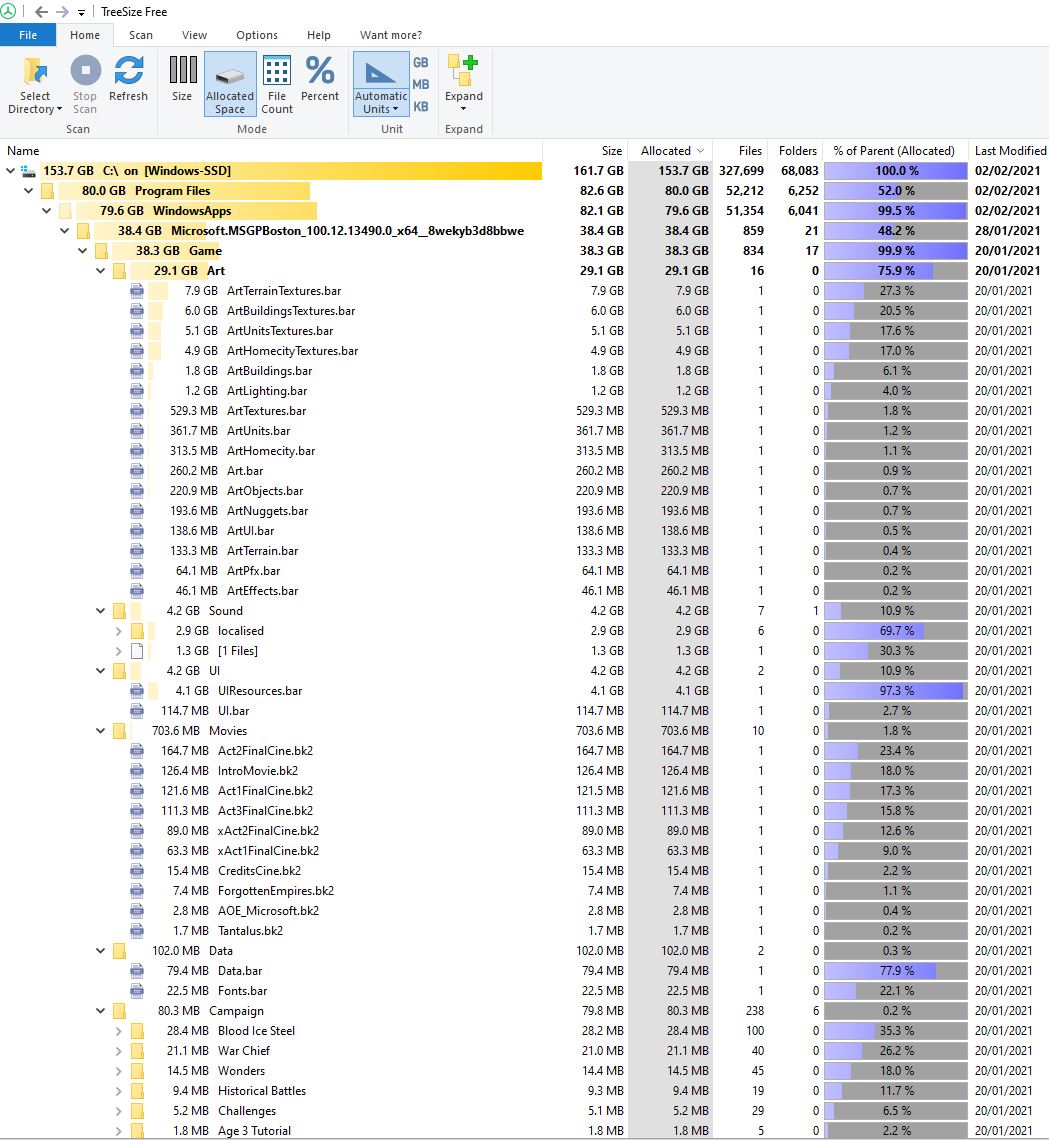The width and height of the screenshot is (1049, 1140).
Task: Set unit to MB
Action: point(420,84)
